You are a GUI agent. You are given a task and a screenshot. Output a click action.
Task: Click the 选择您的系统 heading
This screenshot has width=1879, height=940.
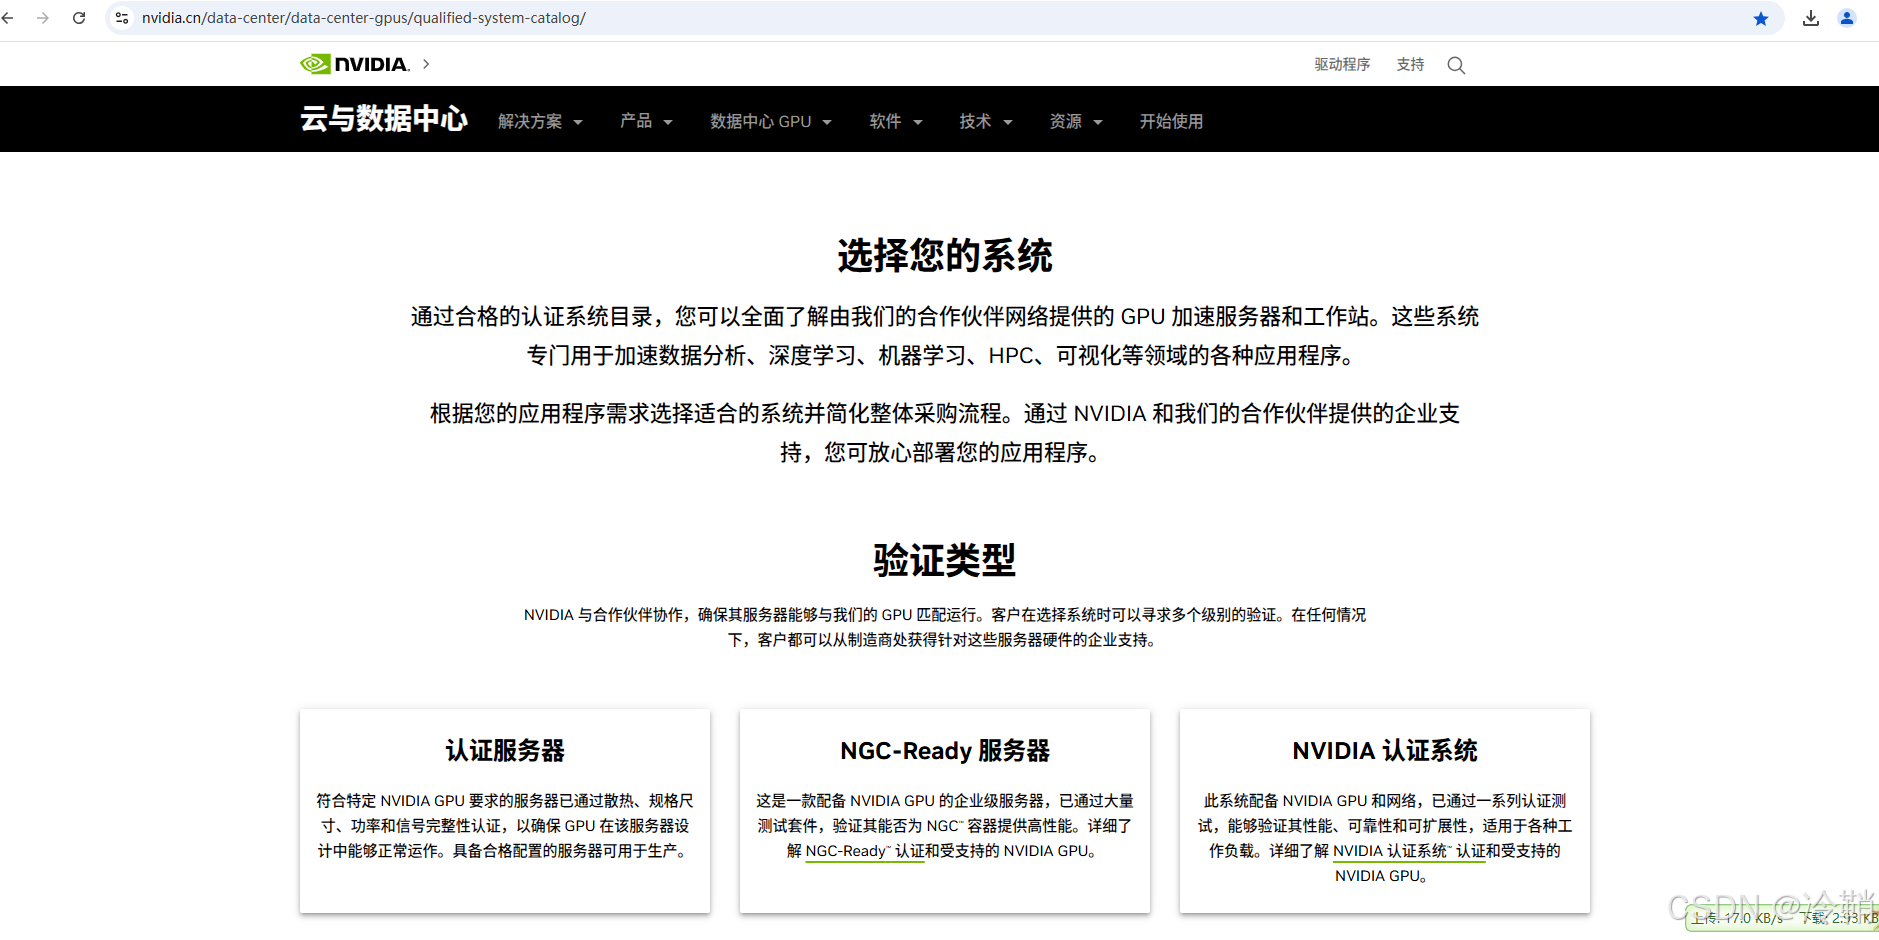(x=945, y=255)
